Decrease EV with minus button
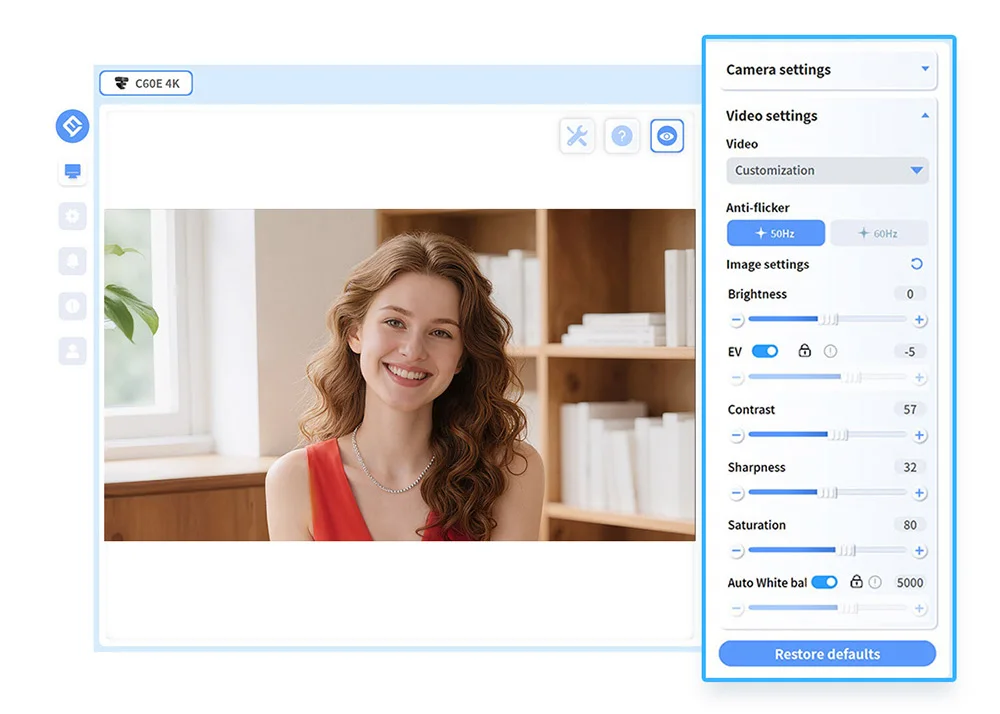This screenshot has width=1000, height=714. (x=737, y=377)
